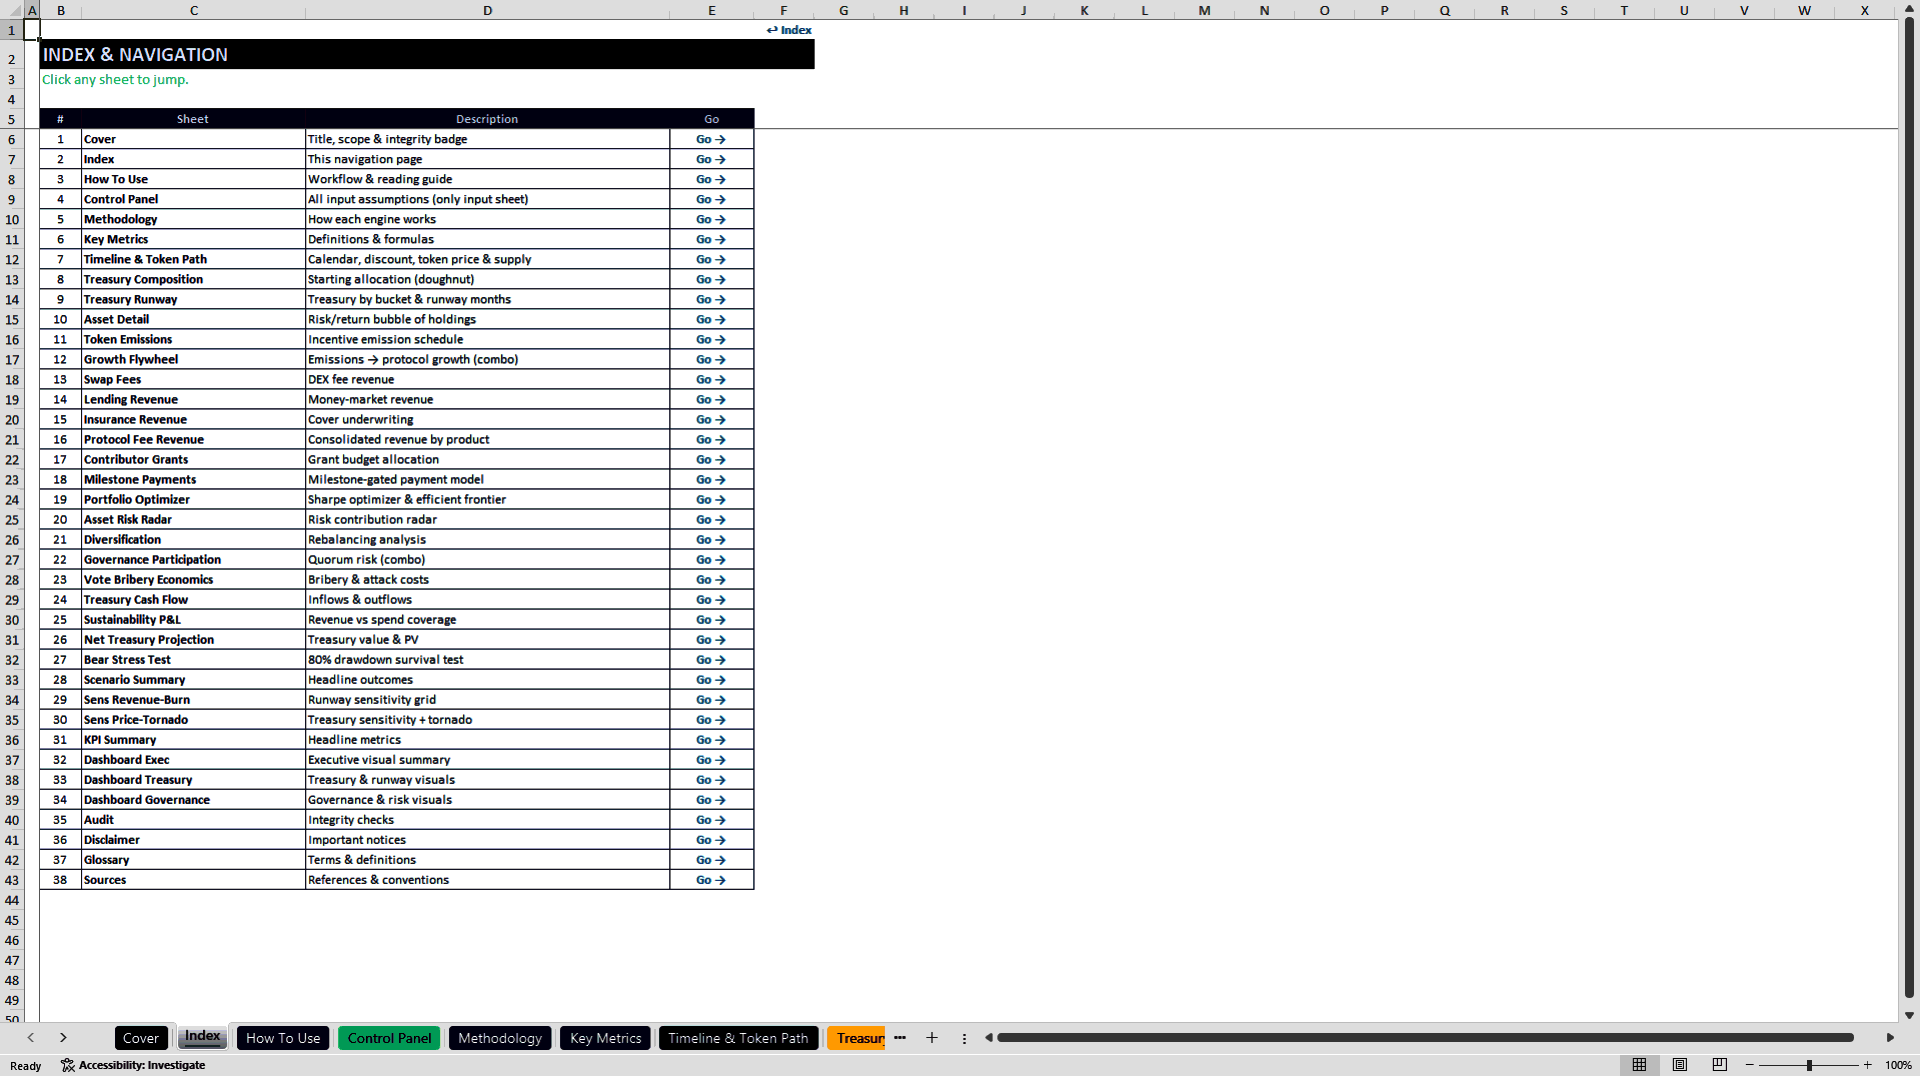The width and height of the screenshot is (1920, 1076).
Task: Click Go link for Sources row
Action: point(711,880)
